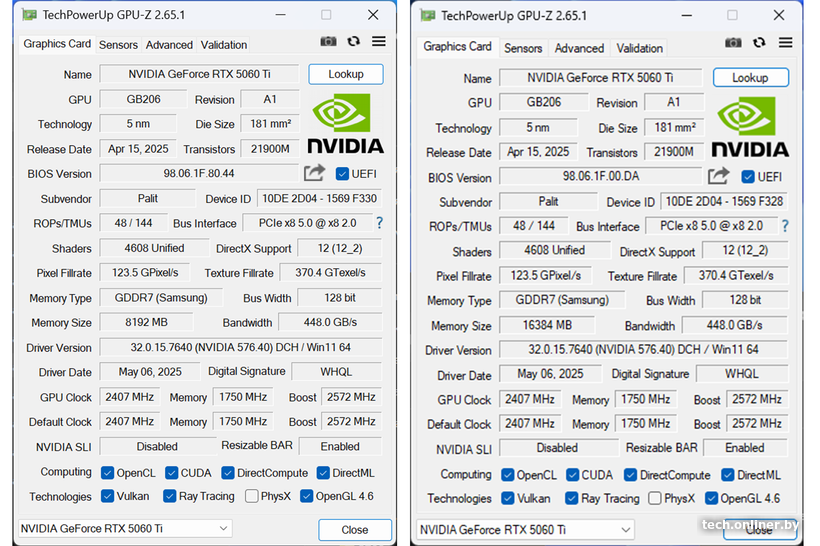
Task: Toggle CUDA checkbox in right window
Action: coord(573,475)
